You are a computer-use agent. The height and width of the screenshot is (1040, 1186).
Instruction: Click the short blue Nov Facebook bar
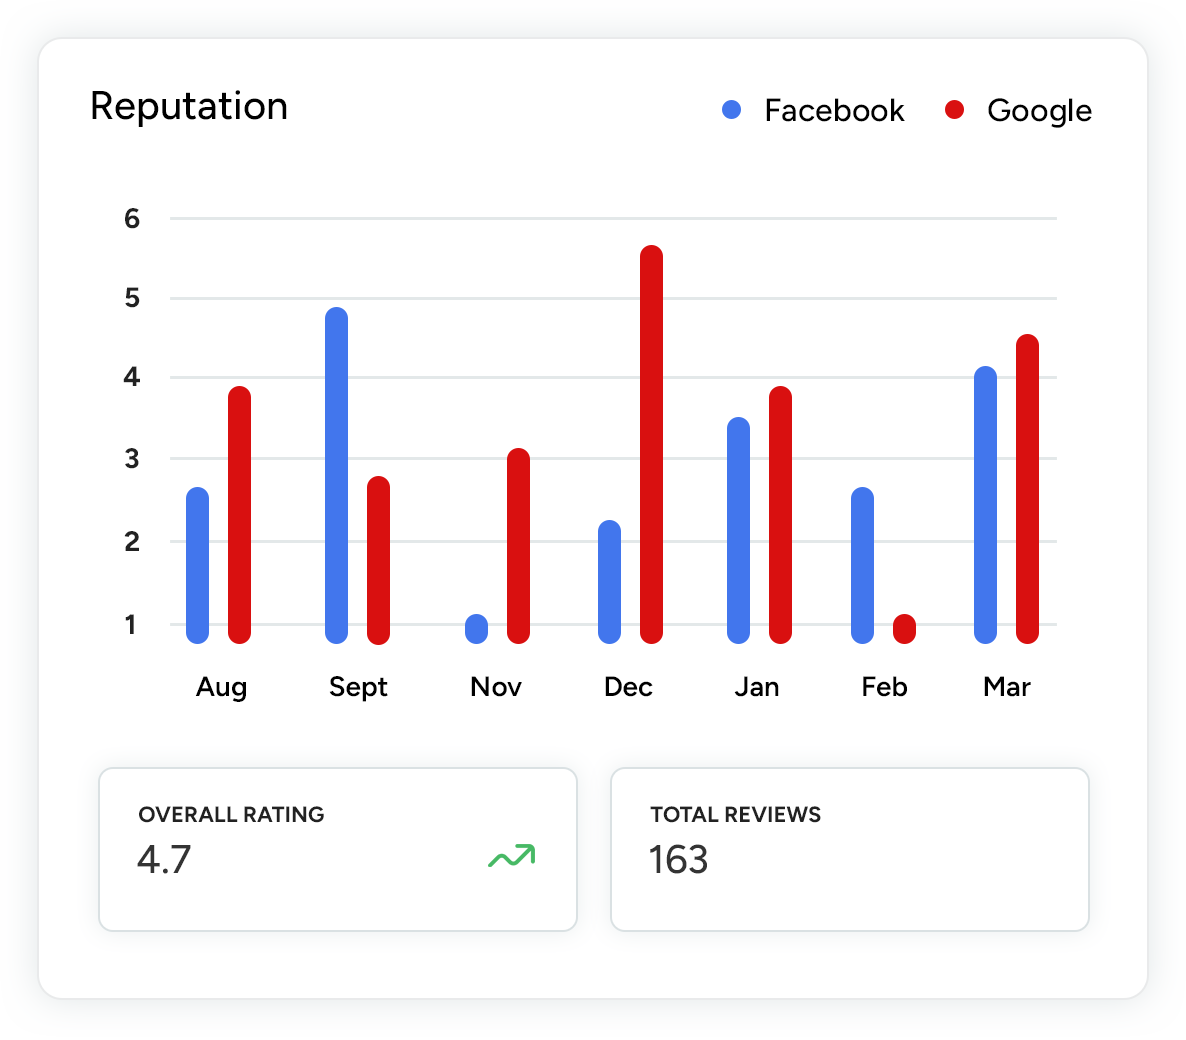tap(477, 629)
